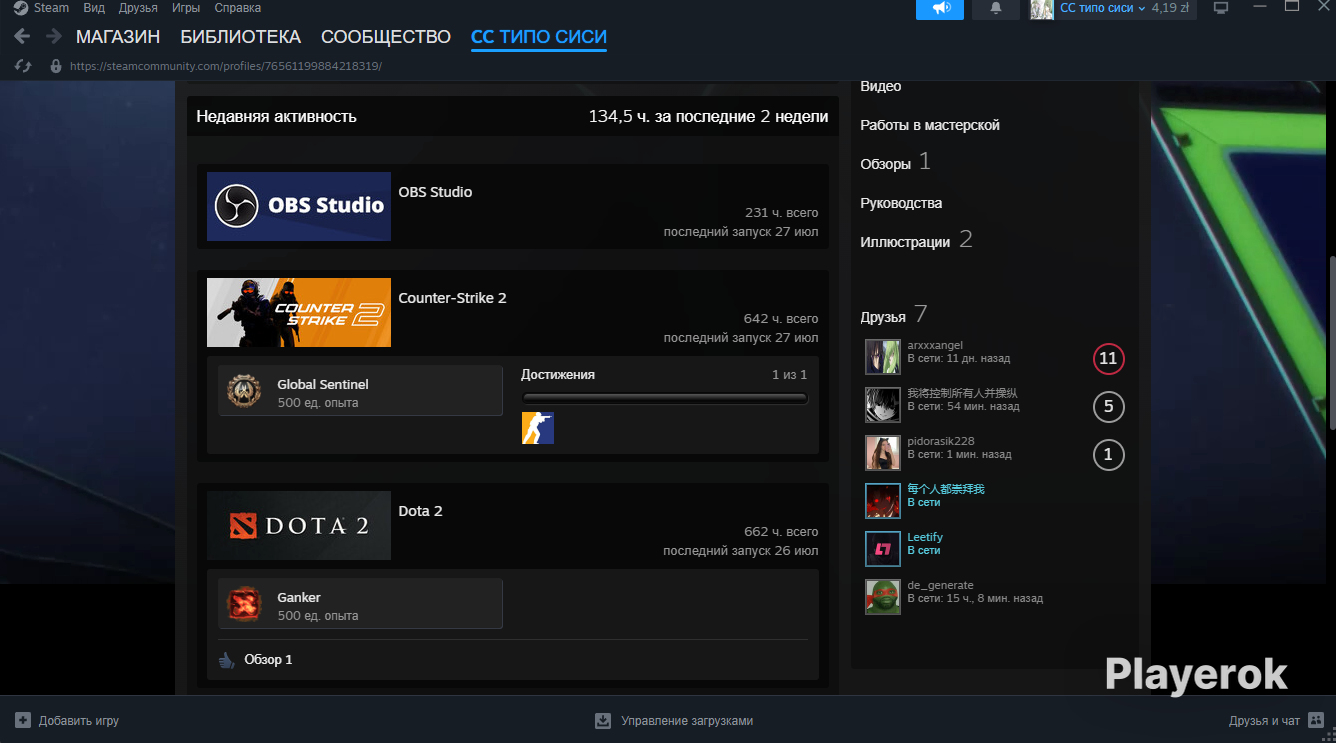Open the Обзор 1 link under Dota 2
The width and height of the screenshot is (1336, 743).
coord(268,660)
